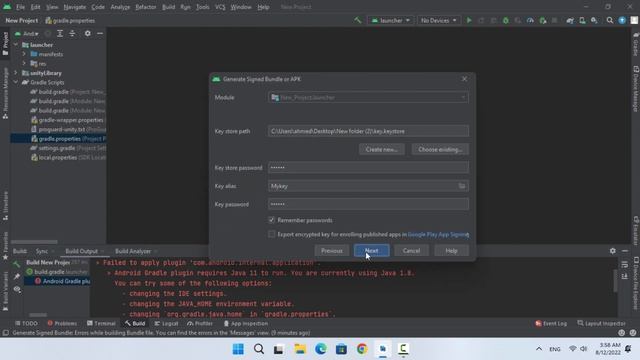Toggle Remember passwords checkbox
640x360 pixels.
pos(271,220)
